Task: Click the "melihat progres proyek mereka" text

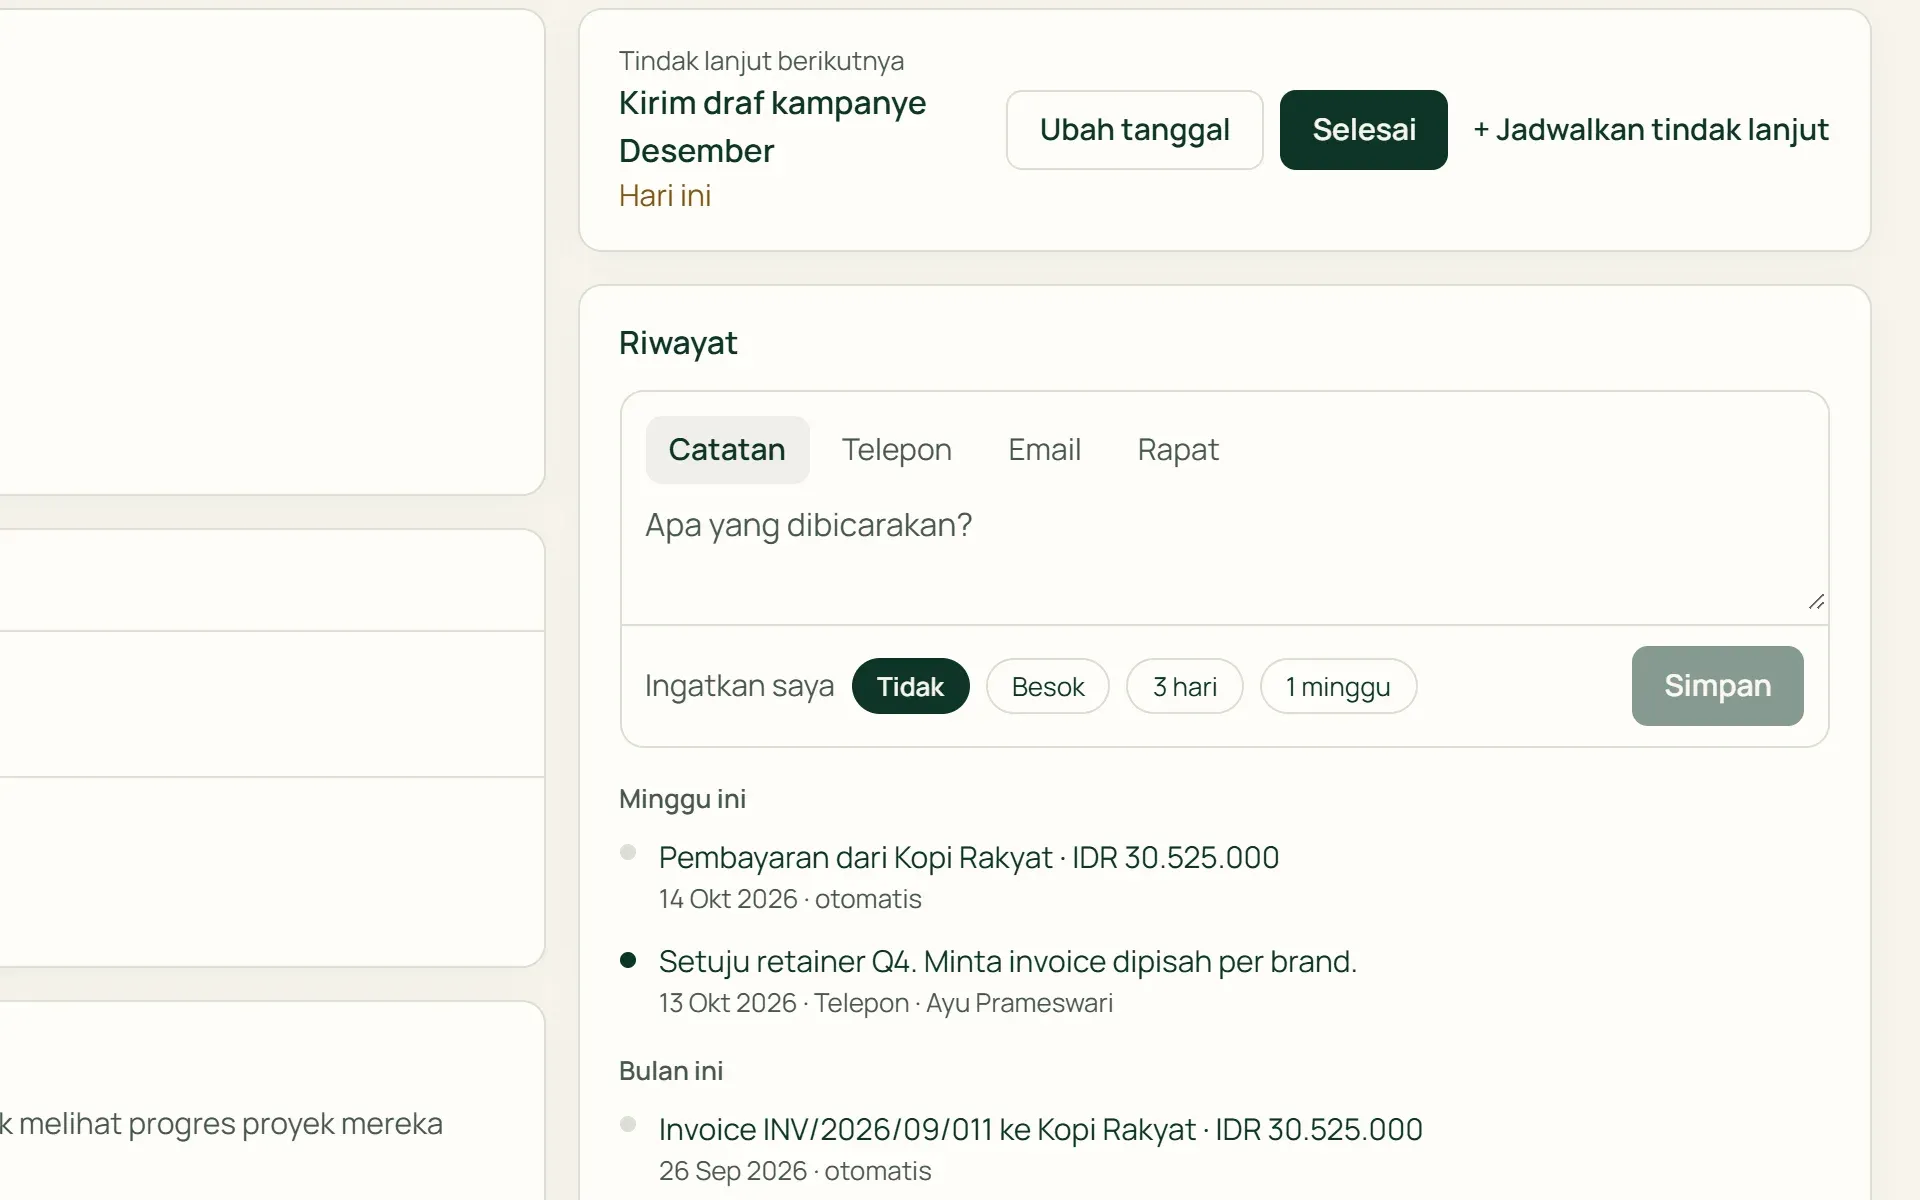Action: point(230,1124)
